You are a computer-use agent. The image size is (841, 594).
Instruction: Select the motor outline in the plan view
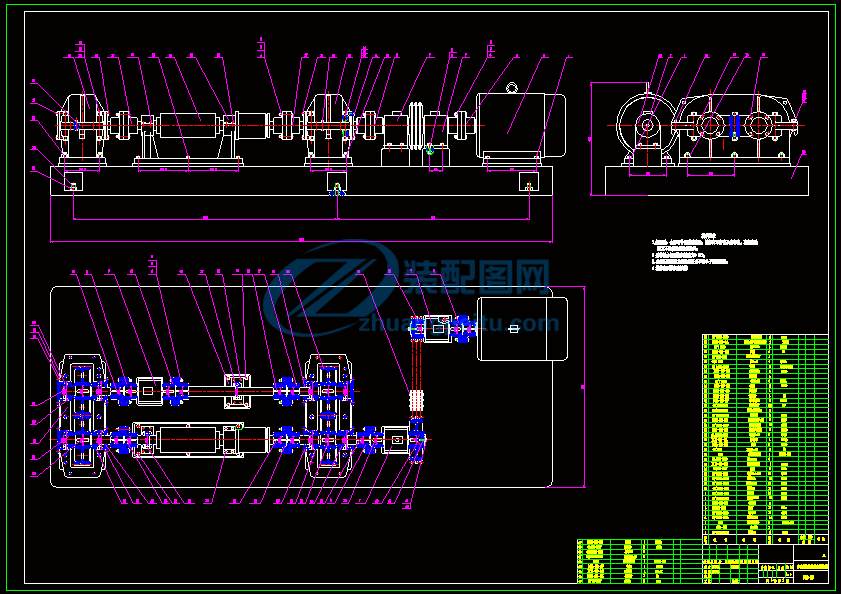click(x=522, y=329)
